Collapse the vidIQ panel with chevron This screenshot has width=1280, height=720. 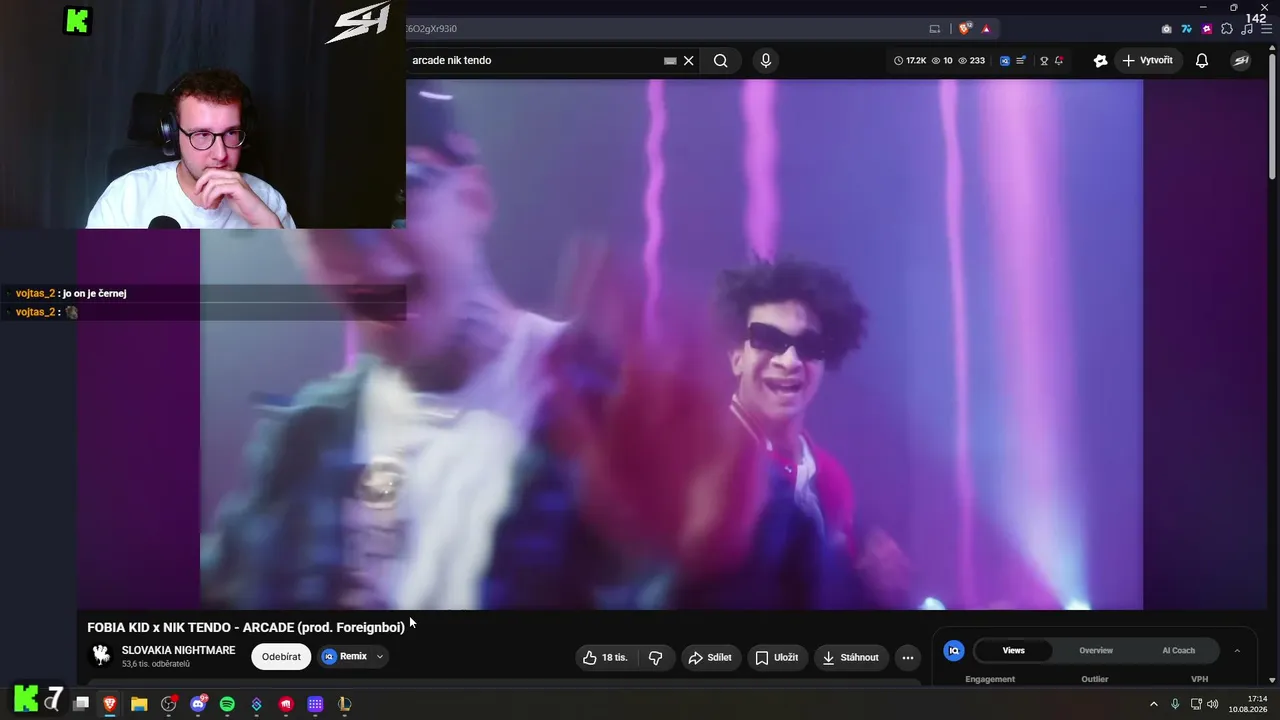click(x=1237, y=650)
